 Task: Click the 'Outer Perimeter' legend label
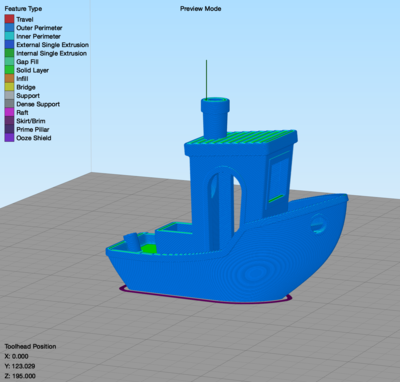39,28
